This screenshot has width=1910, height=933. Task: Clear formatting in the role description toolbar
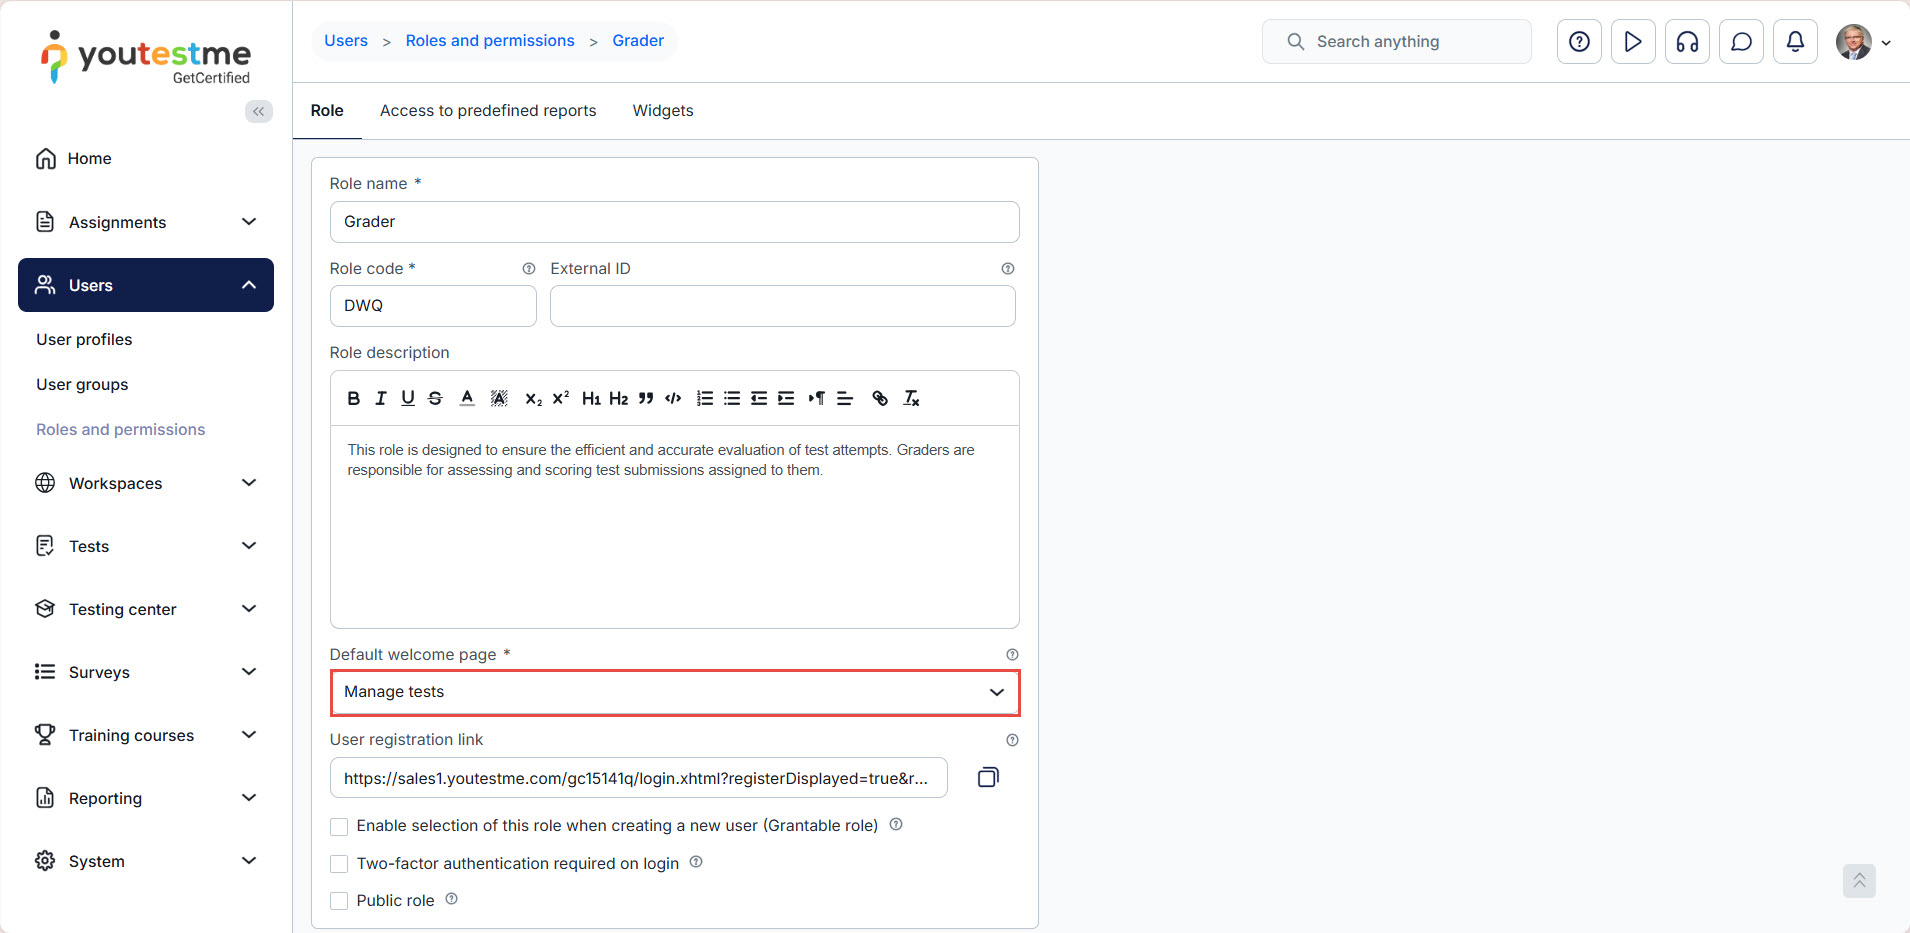coord(911,398)
